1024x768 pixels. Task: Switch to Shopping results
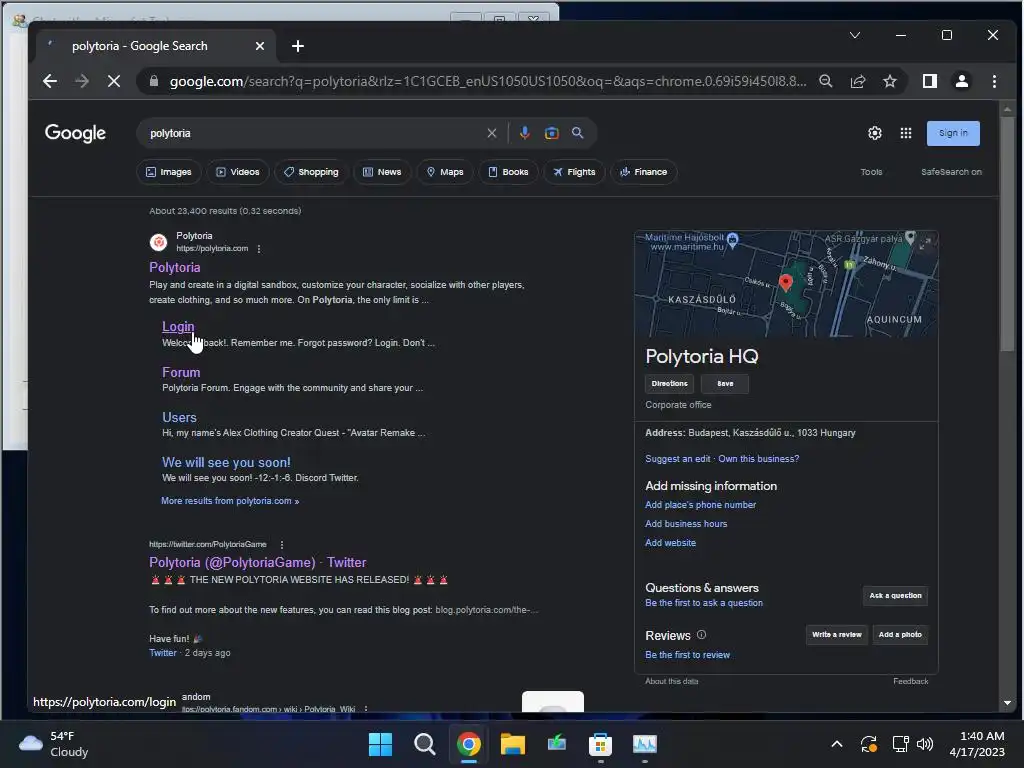click(312, 172)
